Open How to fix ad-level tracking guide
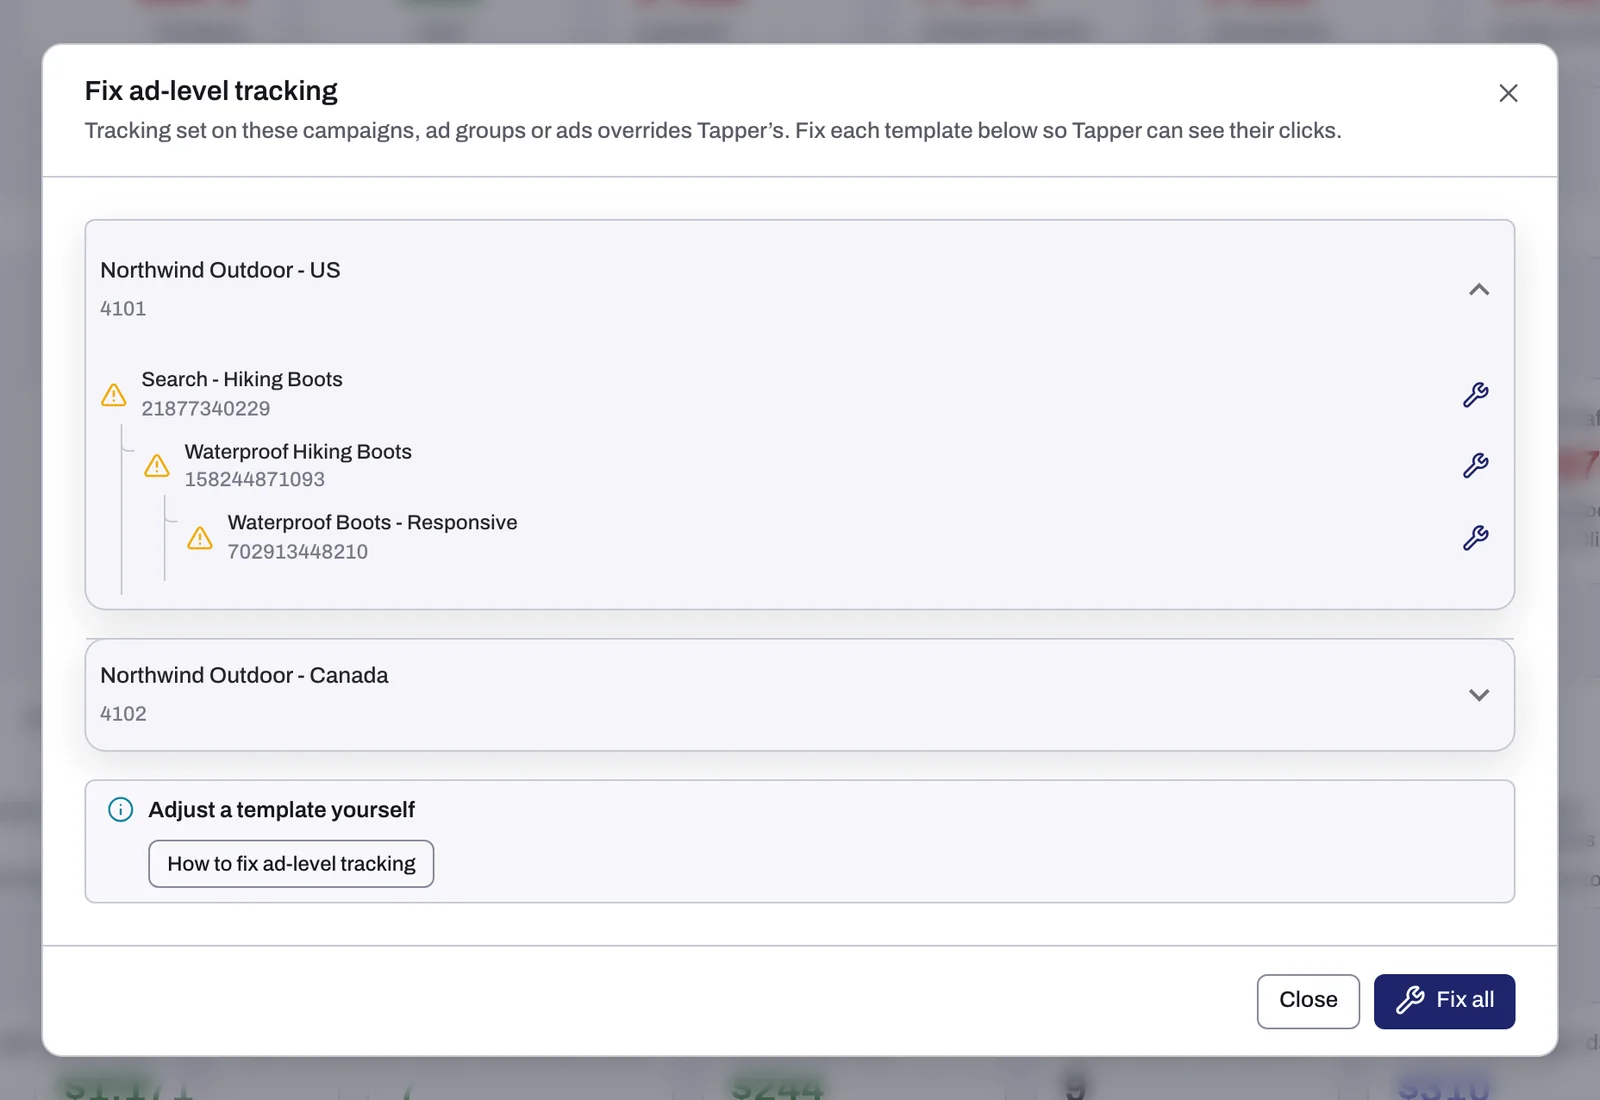 tap(291, 864)
